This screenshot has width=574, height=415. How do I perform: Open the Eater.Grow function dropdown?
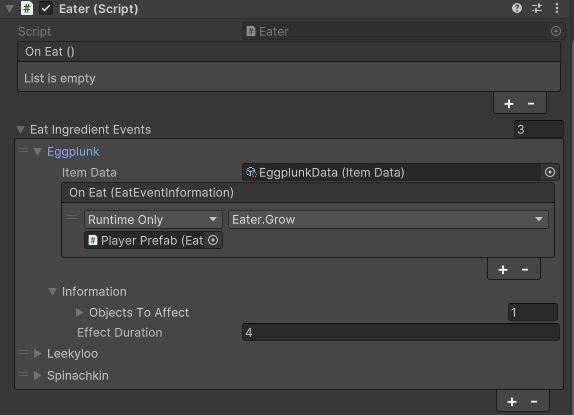point(388,220)
